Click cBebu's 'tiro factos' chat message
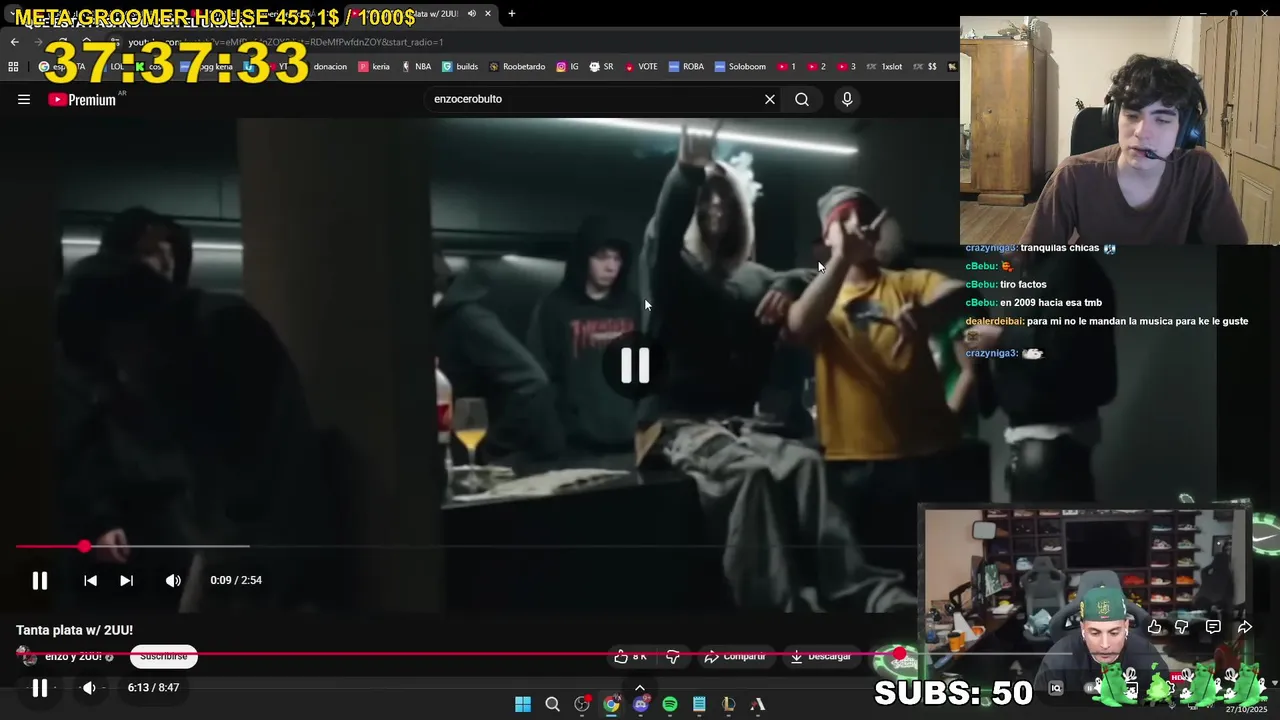The height and width of the screenshot is (720, 1280). pos(1005,284)
